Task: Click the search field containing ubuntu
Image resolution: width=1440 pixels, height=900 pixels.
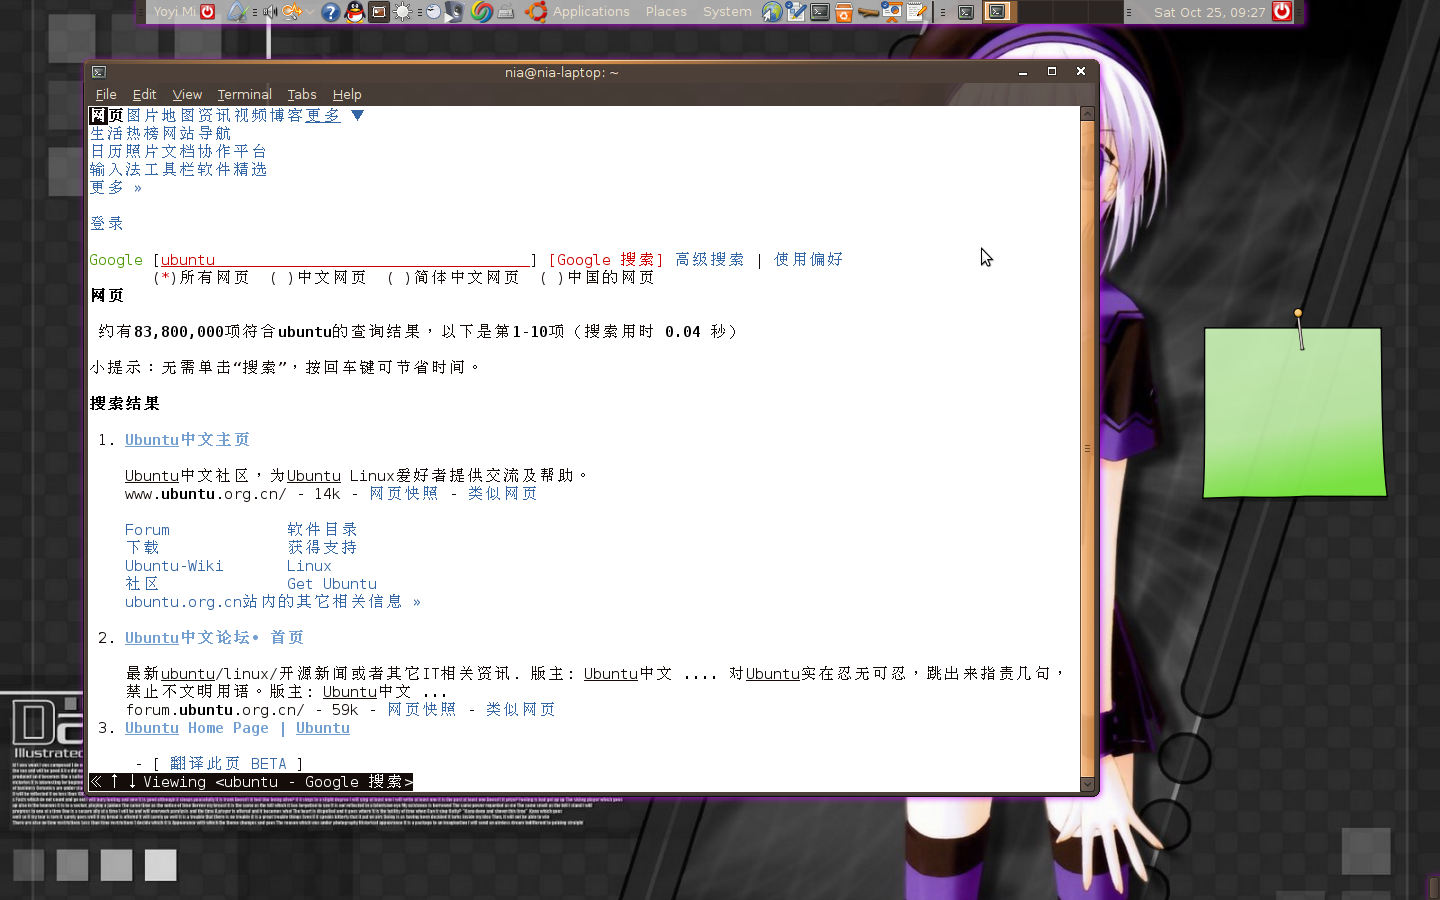Action: tap(345, 260)
